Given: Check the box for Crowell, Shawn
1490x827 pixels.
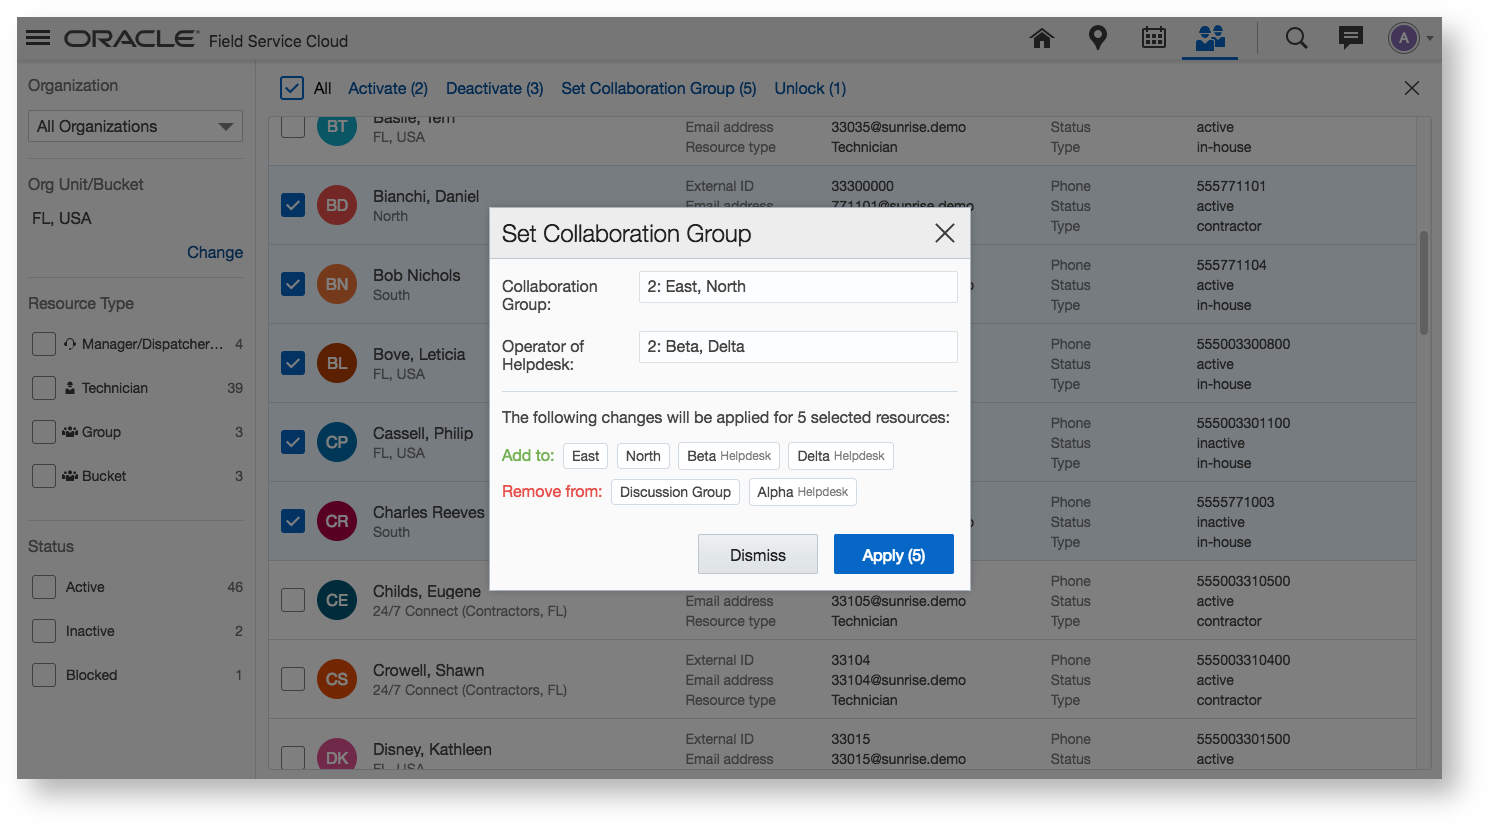Looking at the screenshot, I should [x=292, y=679].
